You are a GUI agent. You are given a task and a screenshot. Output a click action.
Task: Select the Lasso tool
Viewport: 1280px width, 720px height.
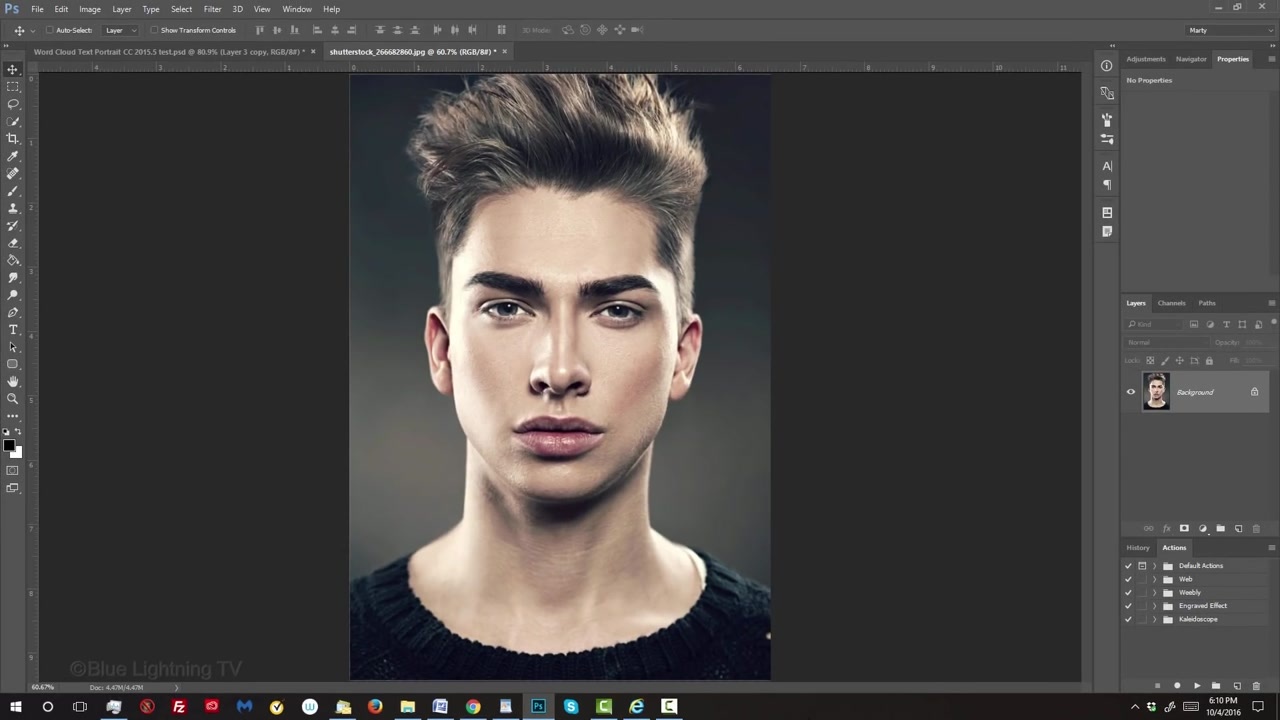[x=13, y=104]
